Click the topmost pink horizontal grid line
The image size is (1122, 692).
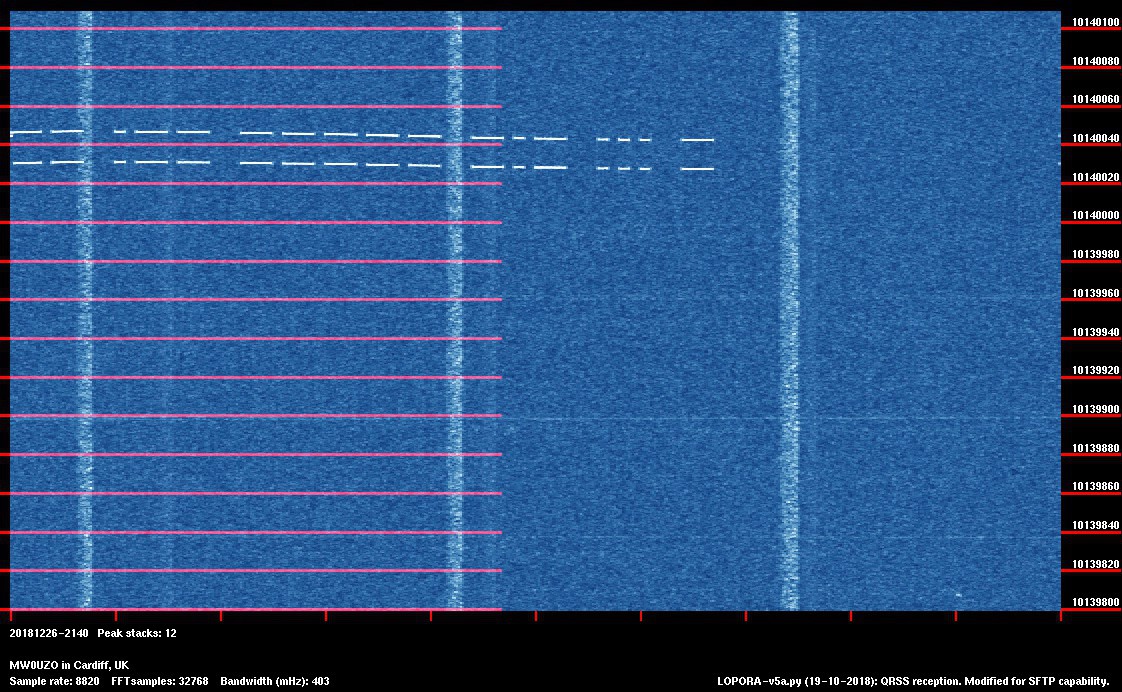click(x=255, y=29)
